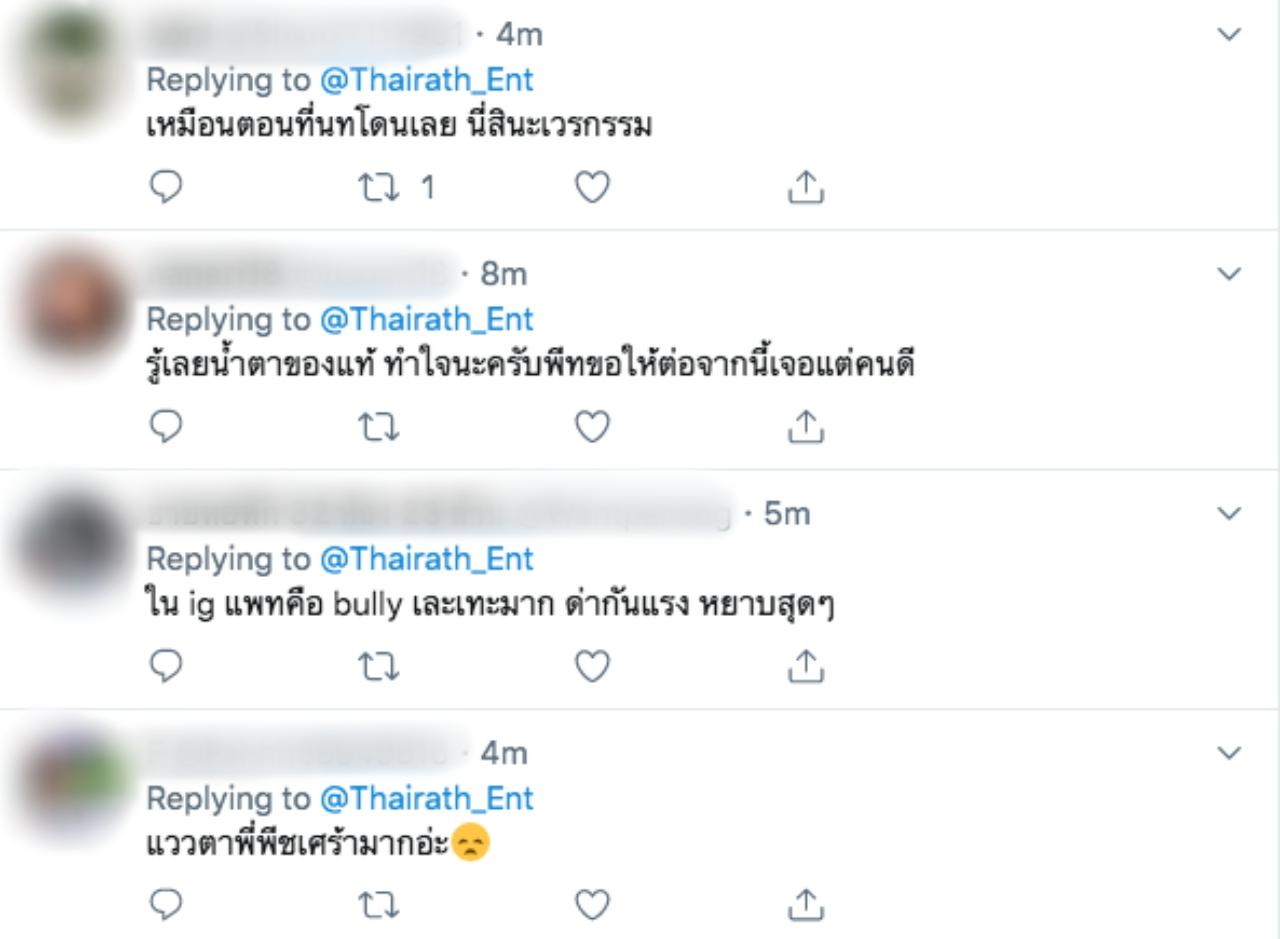
Task: Retweet the tweet posted 8m ago
Action: [x=380, y=427]
